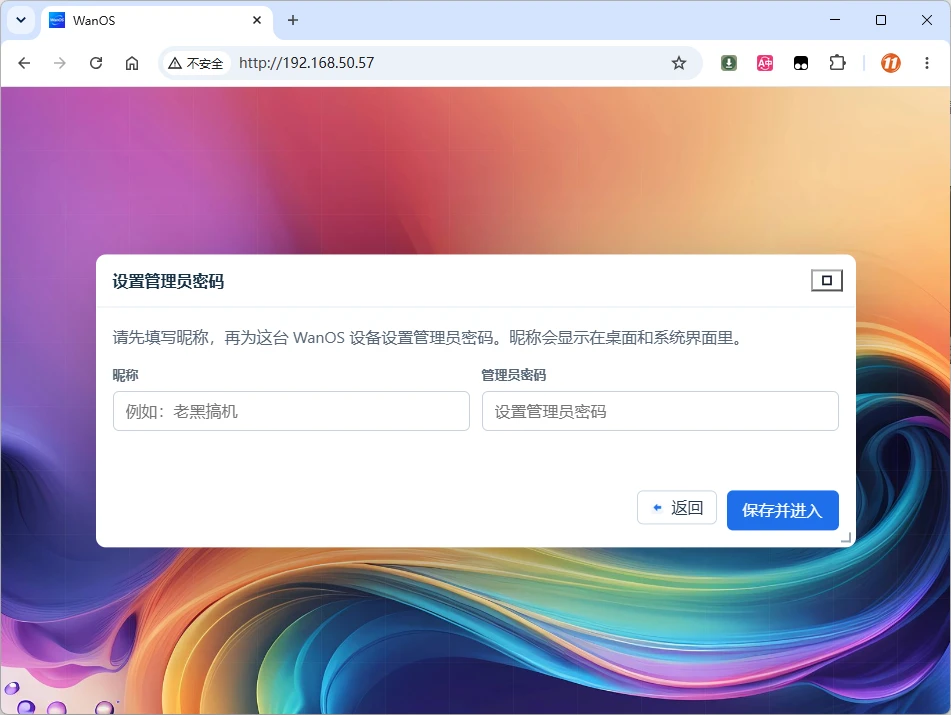This screenshot has height=715, width=951.
Task: Open the browser home page
Action: 132,63
